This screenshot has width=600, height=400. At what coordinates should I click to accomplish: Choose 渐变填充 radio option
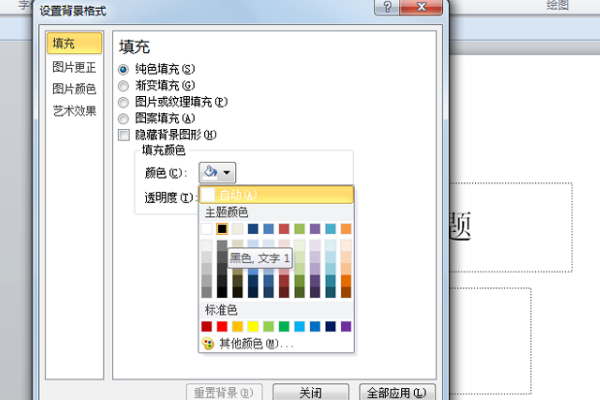tap(123, 86)
